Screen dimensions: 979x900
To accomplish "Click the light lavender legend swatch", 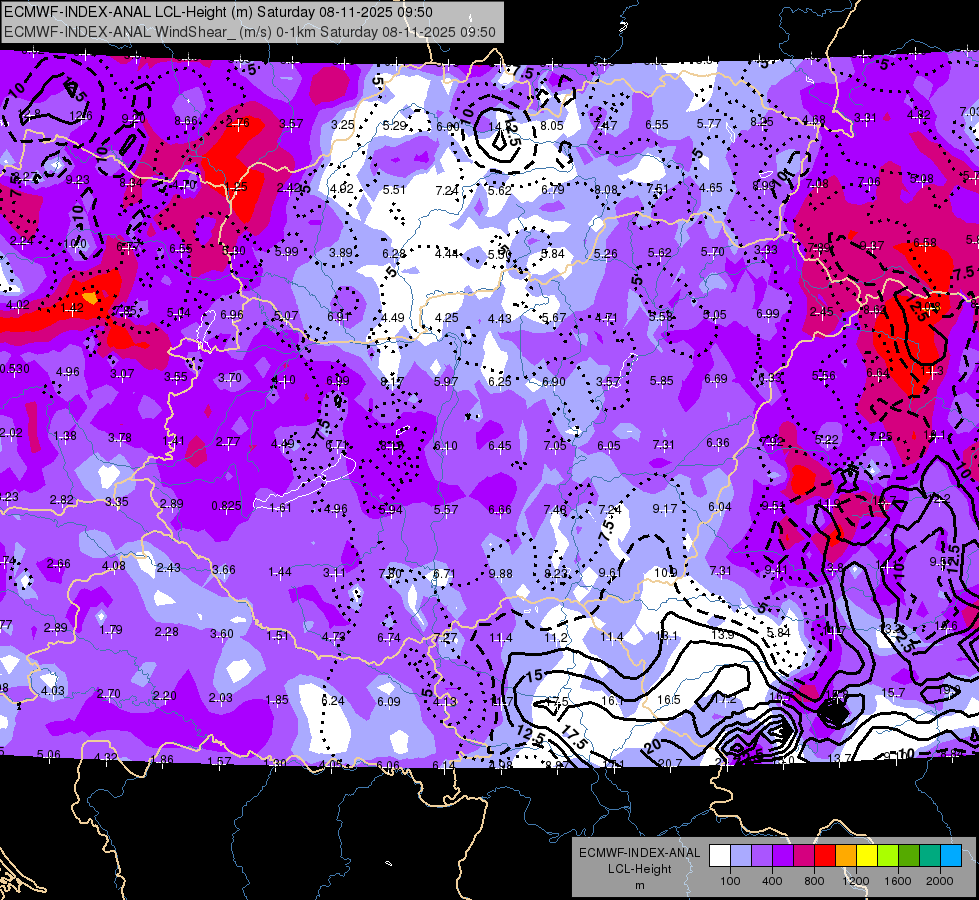I will tap(741, 856).
